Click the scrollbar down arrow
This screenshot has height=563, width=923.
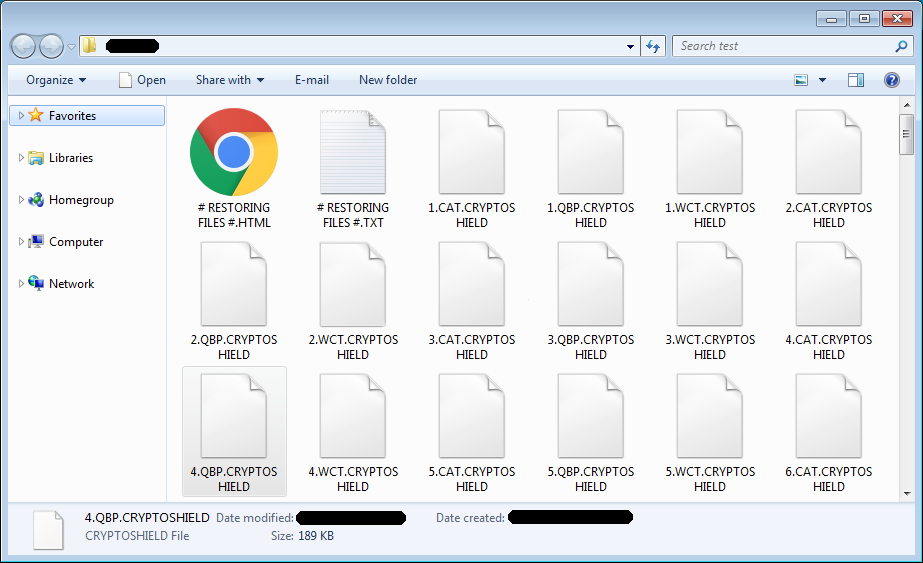(907, 494)
